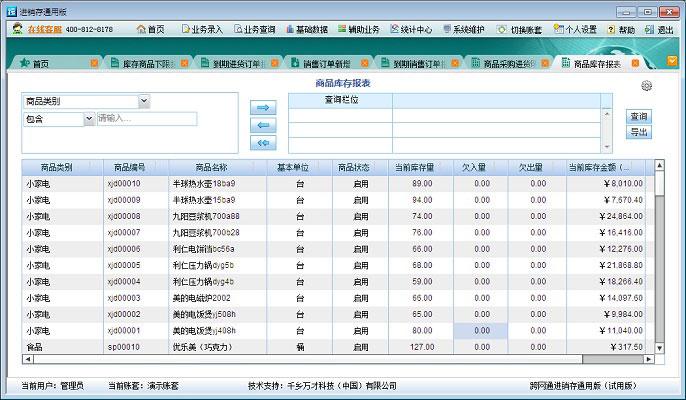Screen dimensions: 686x400
Task: Expand the 包含 condition dropdown
Action: pos(89,119)
